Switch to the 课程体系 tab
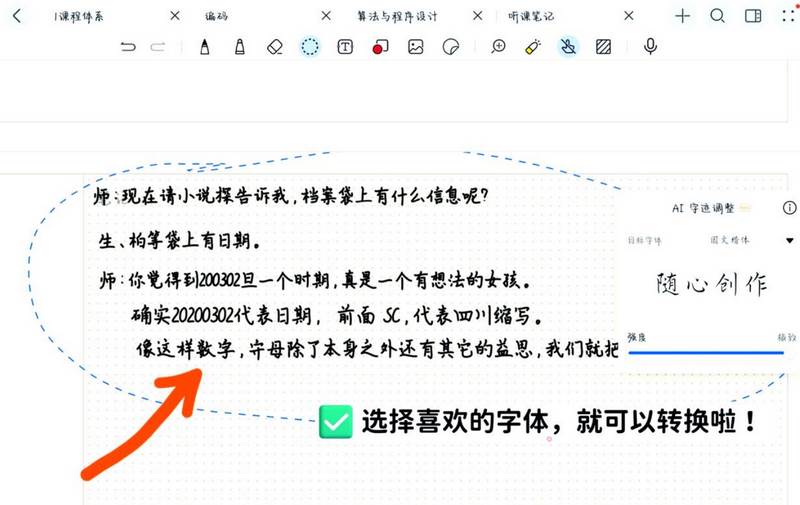Screen dimensions: 800x505 click(79, 16)
